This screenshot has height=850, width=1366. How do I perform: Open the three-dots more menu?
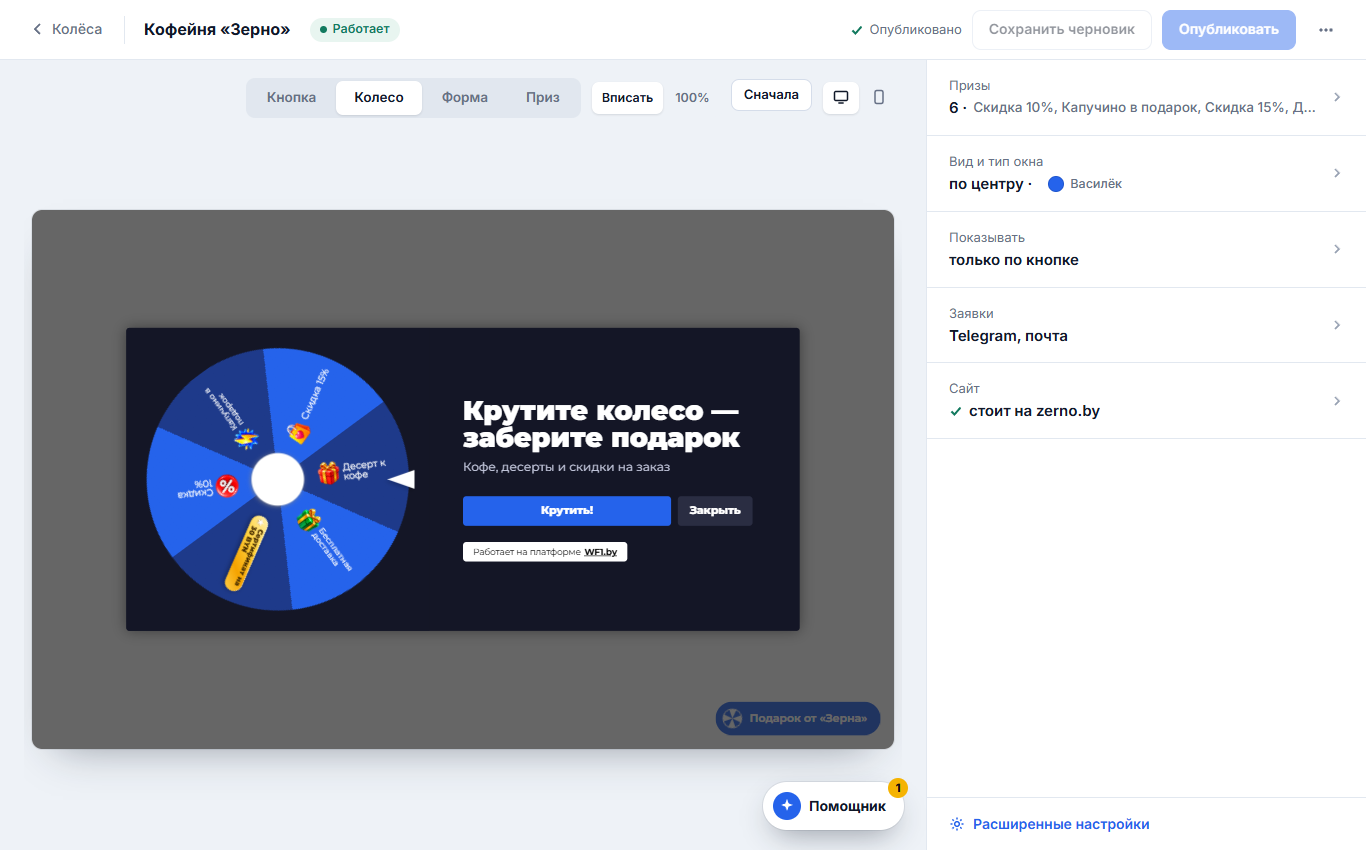click(x=1326, y=29)
